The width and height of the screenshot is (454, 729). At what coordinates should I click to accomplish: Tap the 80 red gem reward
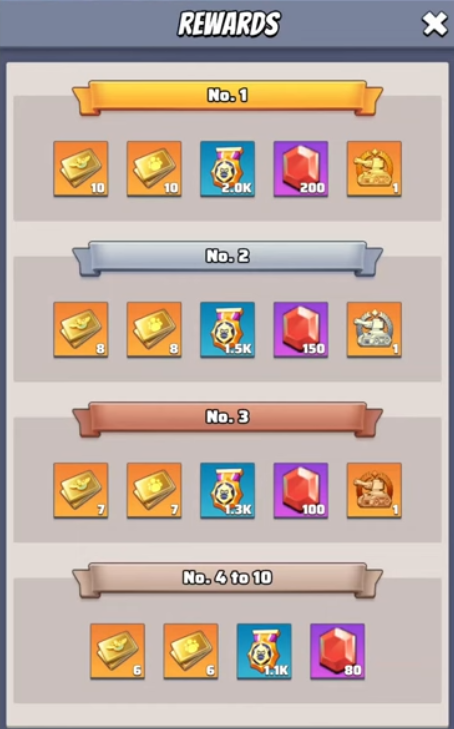pos(338,651)
